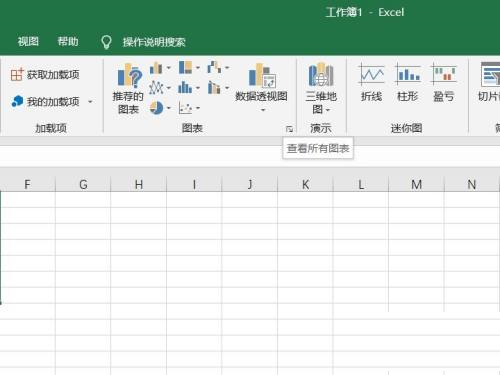Insert 柱形 sparkline

(x=408, y=82)
